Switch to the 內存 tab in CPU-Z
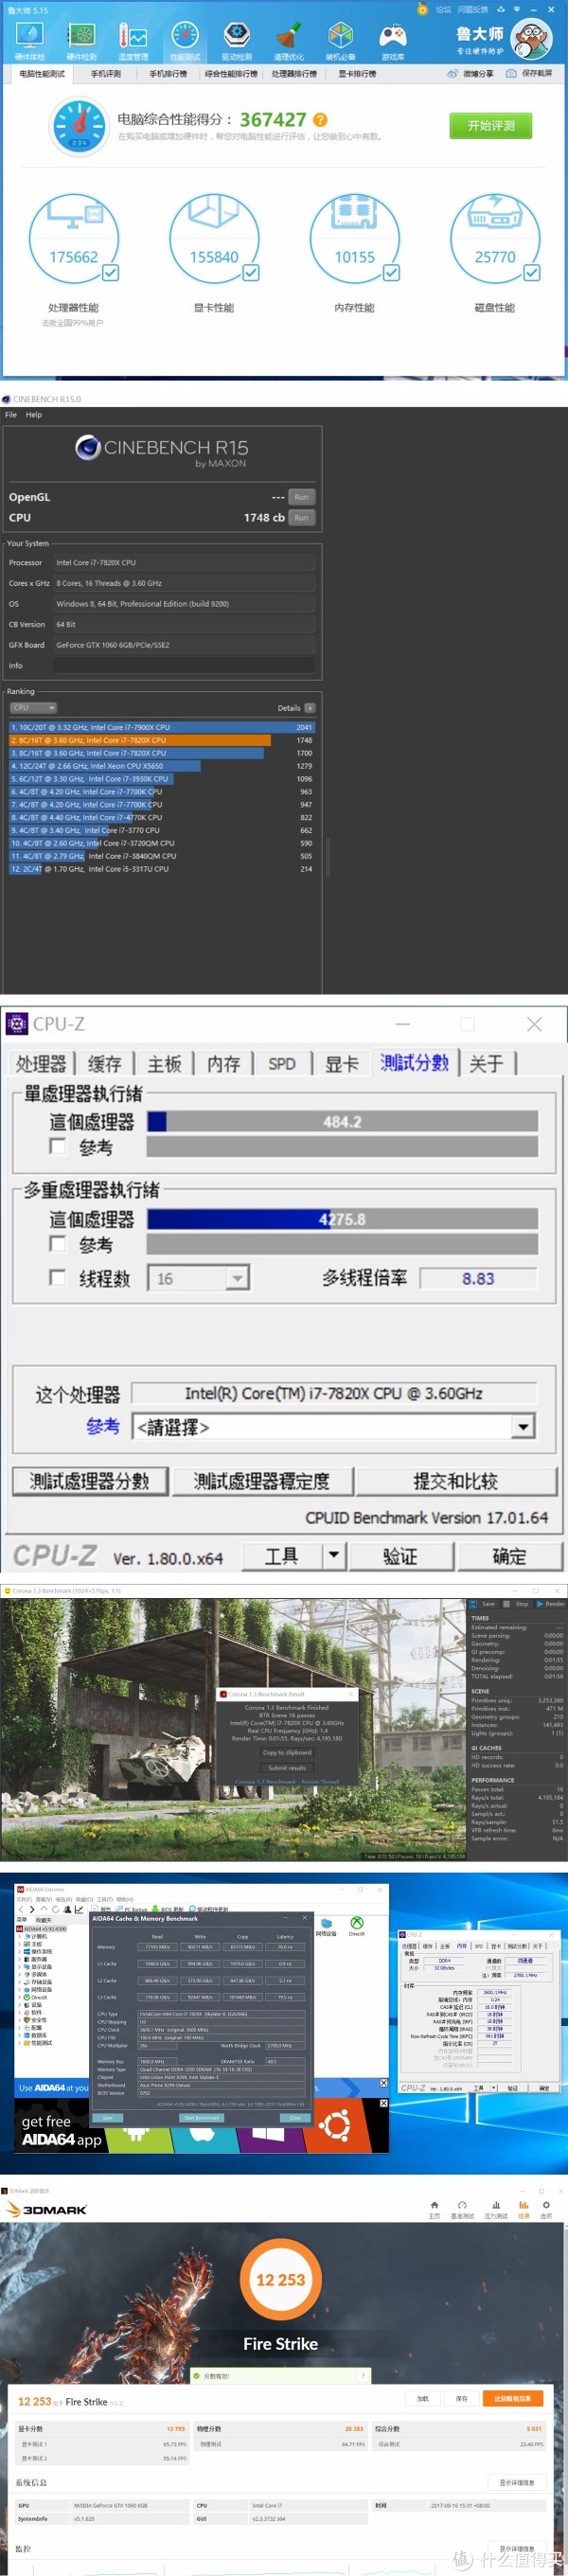The height and width of the screenshot is (2576, 568). click(224, 1063)
